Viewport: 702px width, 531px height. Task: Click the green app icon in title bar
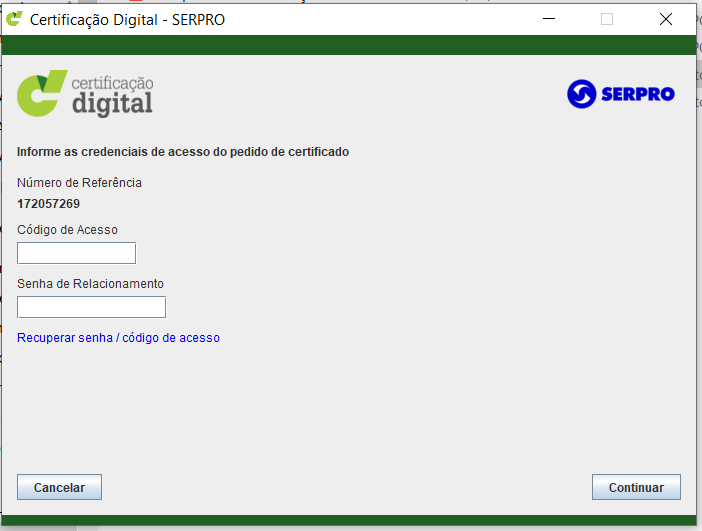[x=14, y=18]
